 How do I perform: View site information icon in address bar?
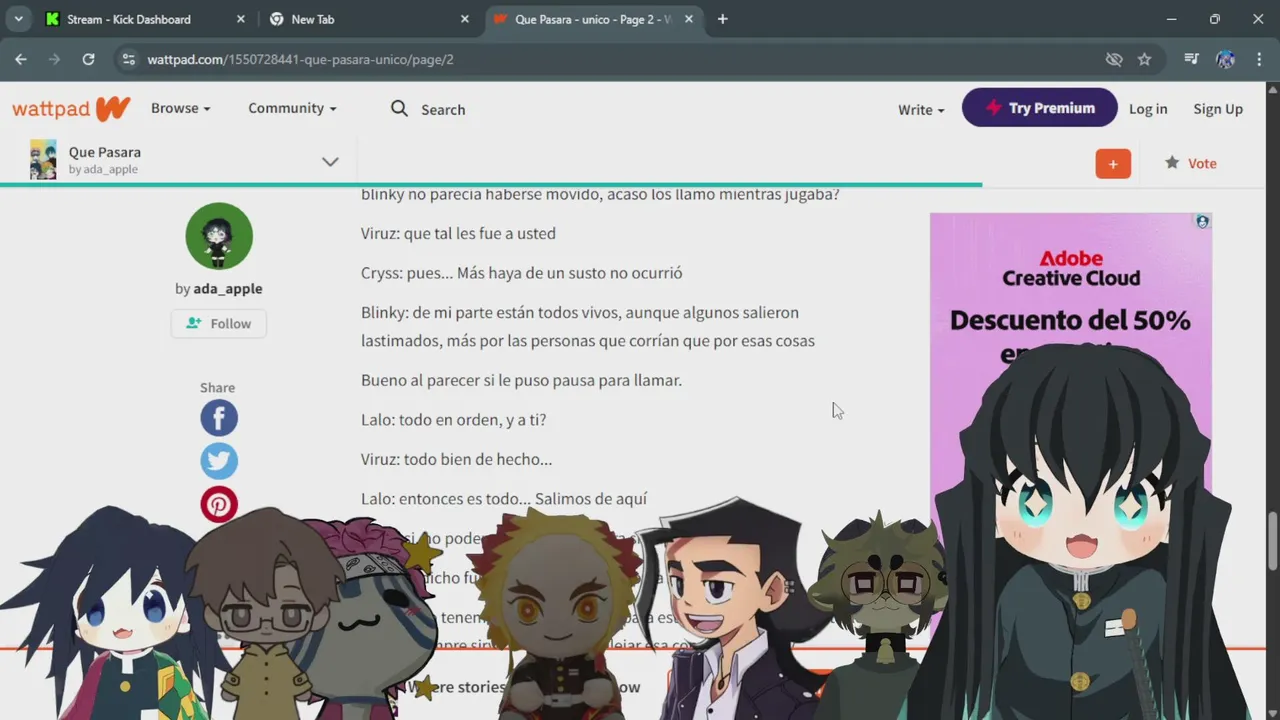[x=128, y=59]
